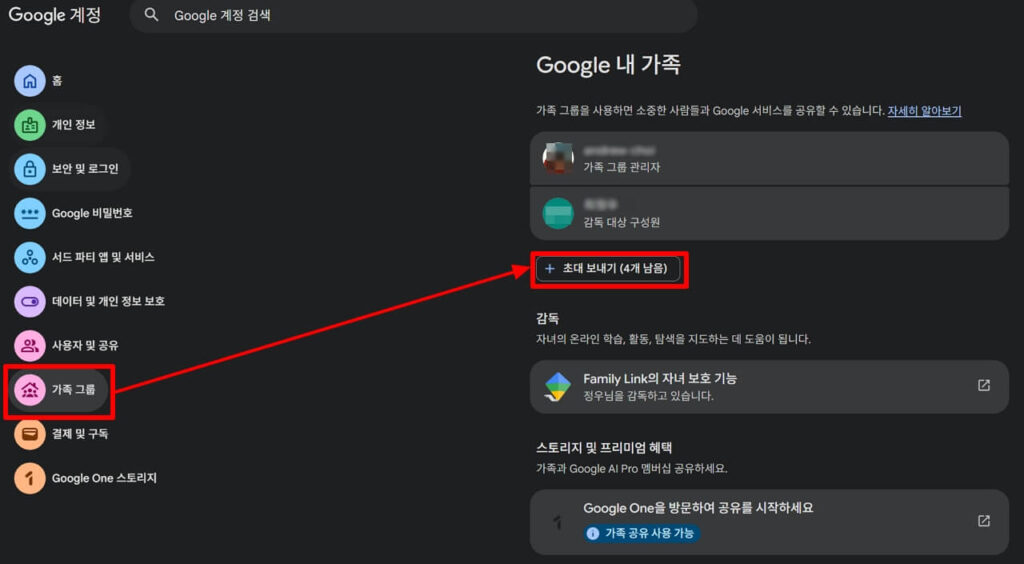Image resolution: width=1024 pixels, height=564 pixels.
Task: Click the 결제 및 구독 card icon
Action: pos(29,434)
